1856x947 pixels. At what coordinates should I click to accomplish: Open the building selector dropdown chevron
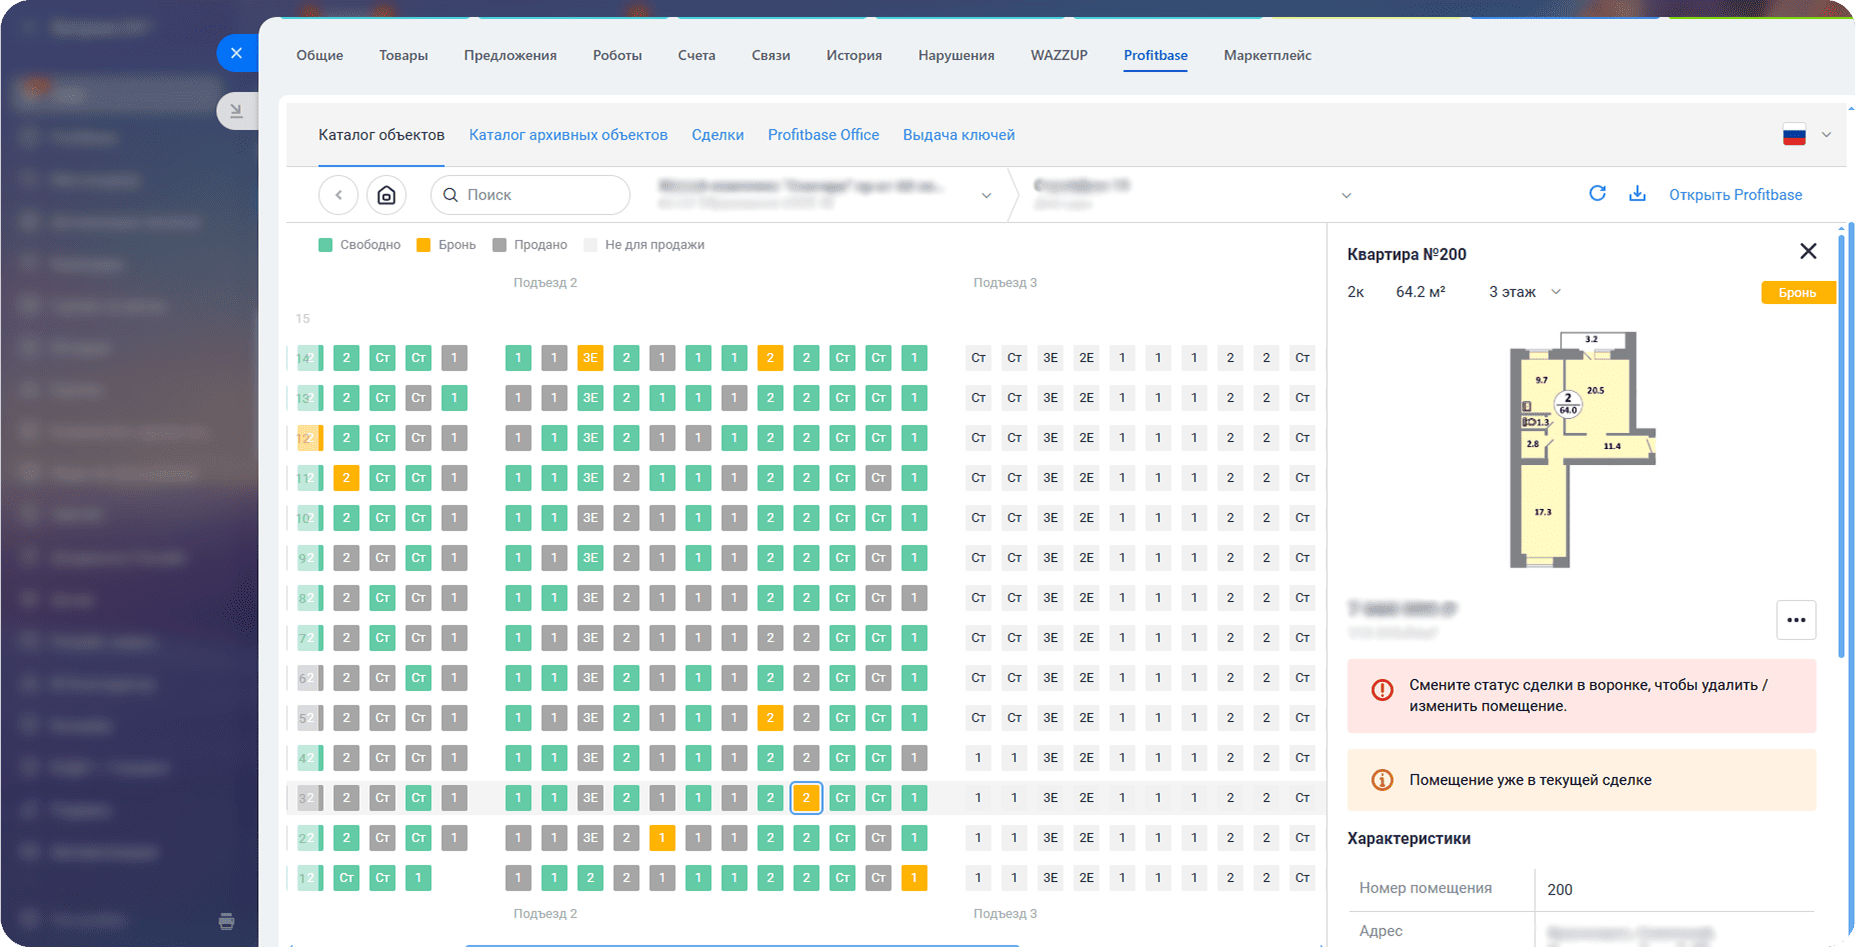[1346, 195]
